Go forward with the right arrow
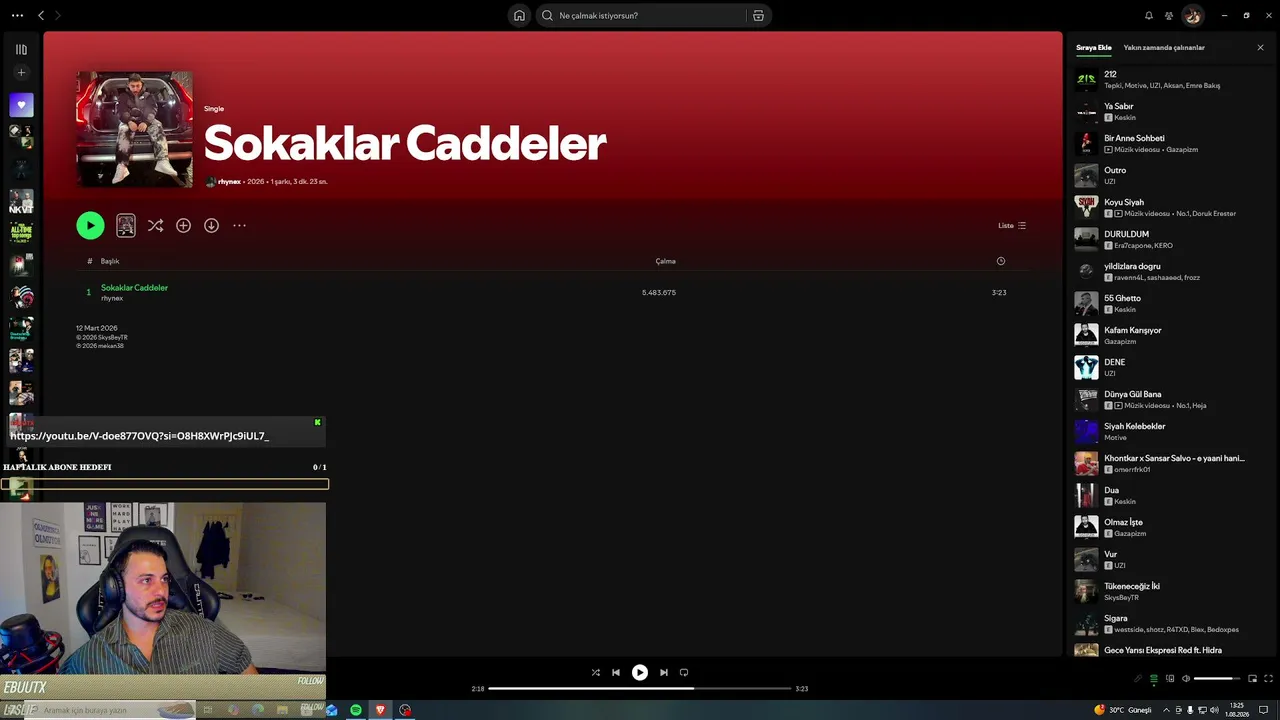 pyautogui.click(x=57, y=16)
